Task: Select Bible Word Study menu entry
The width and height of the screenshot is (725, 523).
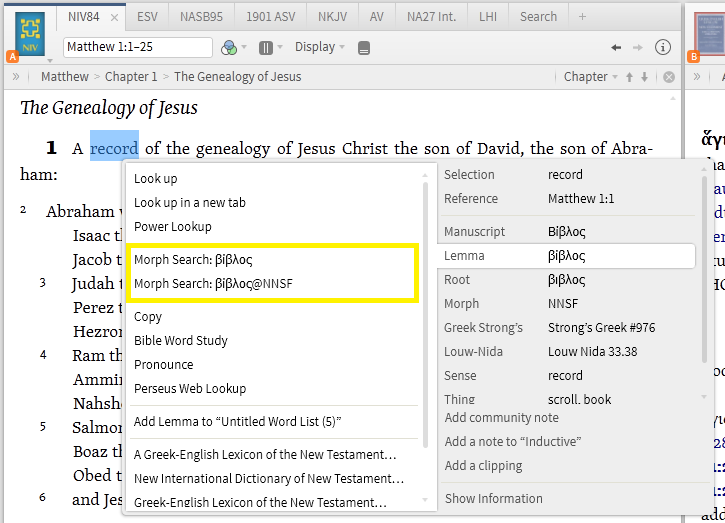Action: [x=181, y=340]
